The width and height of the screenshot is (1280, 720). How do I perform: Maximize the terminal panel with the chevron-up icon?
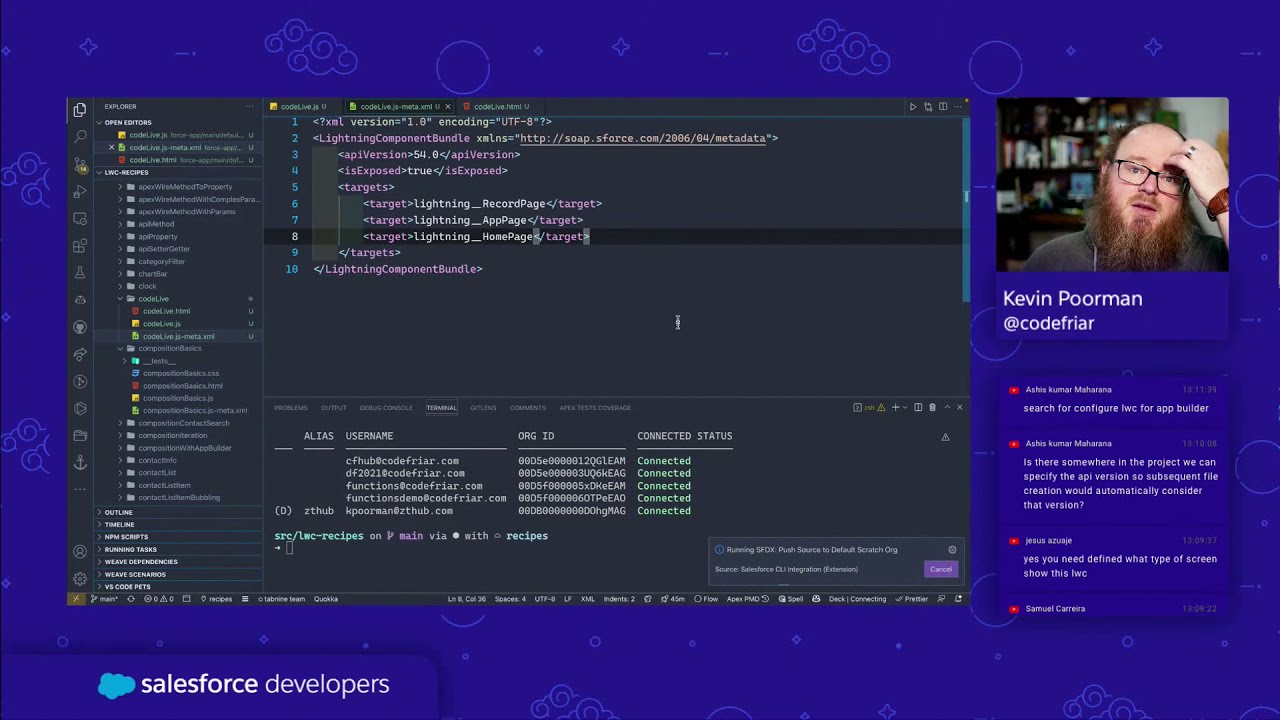pyautogui.click(x=947, y=407)
